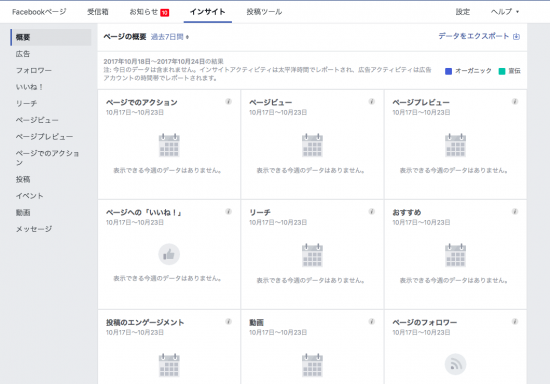Viewport: 550px width, 384px height.
Task: Open 設定 settings link
Action: click(x=463, y=12)
